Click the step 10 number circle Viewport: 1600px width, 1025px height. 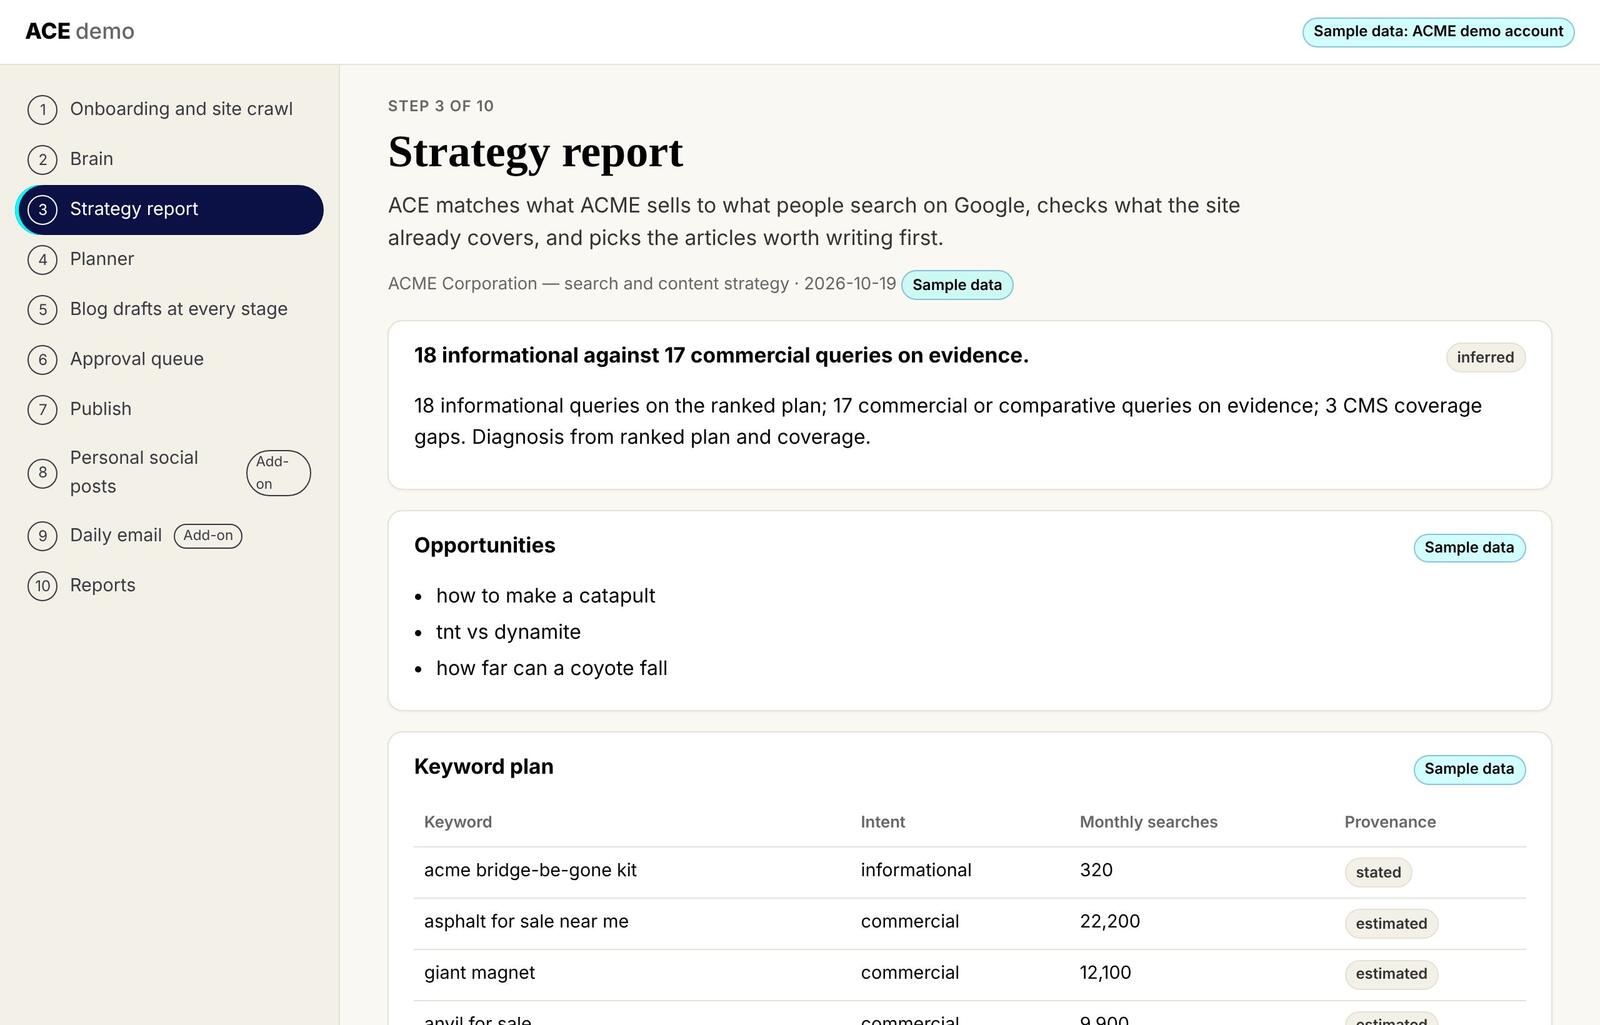tap(42, 586)
